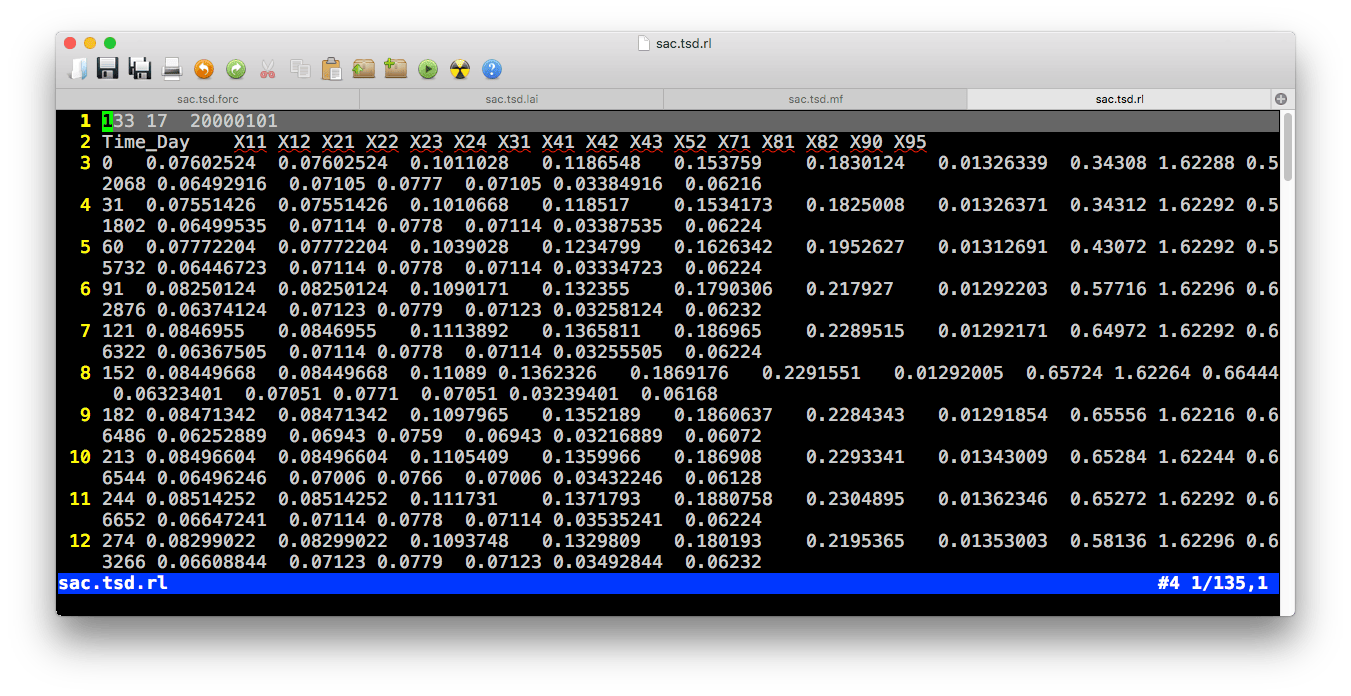Select the sac.tsd.rl tab
This screenshot has width=1351, height=696.
pos(1120,99)
